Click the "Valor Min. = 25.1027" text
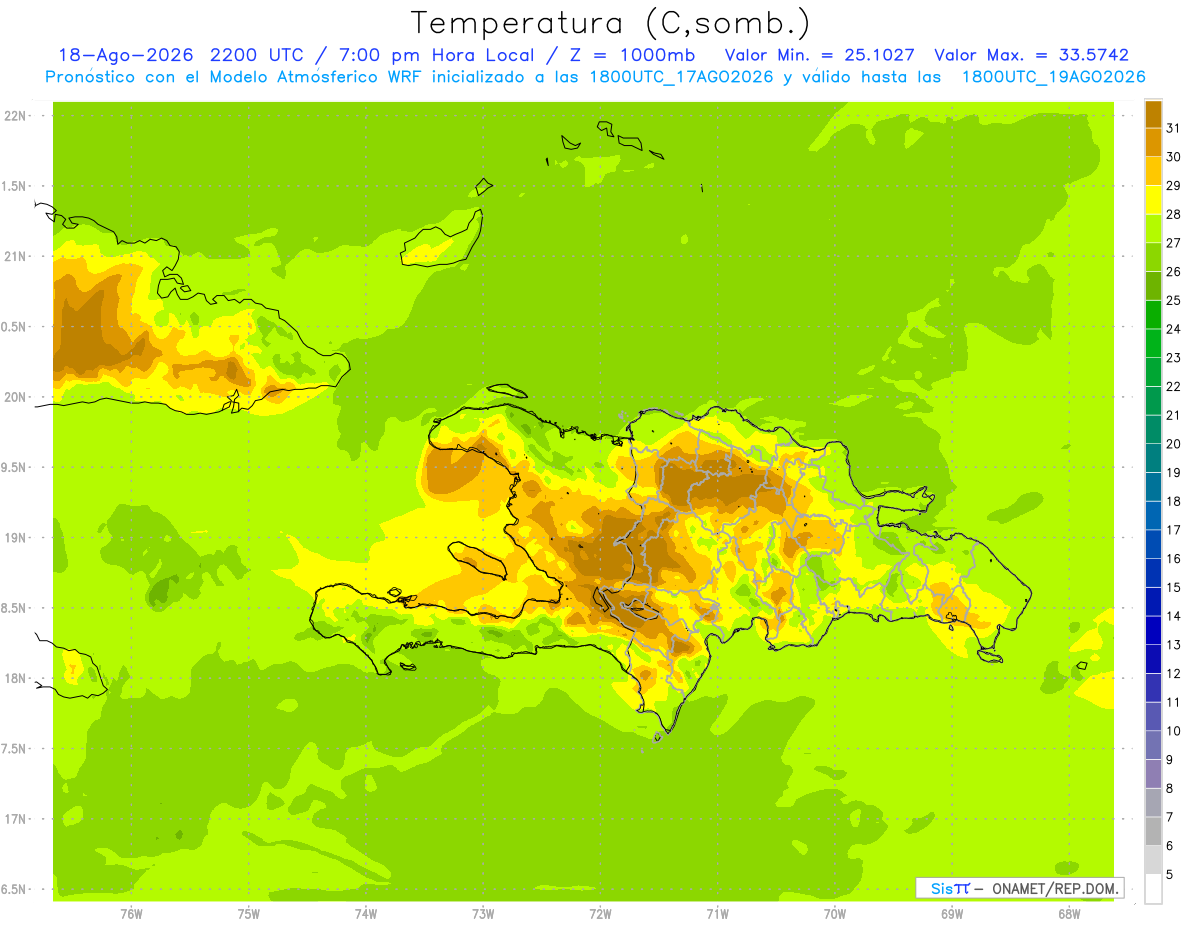 tap(819, 55)
